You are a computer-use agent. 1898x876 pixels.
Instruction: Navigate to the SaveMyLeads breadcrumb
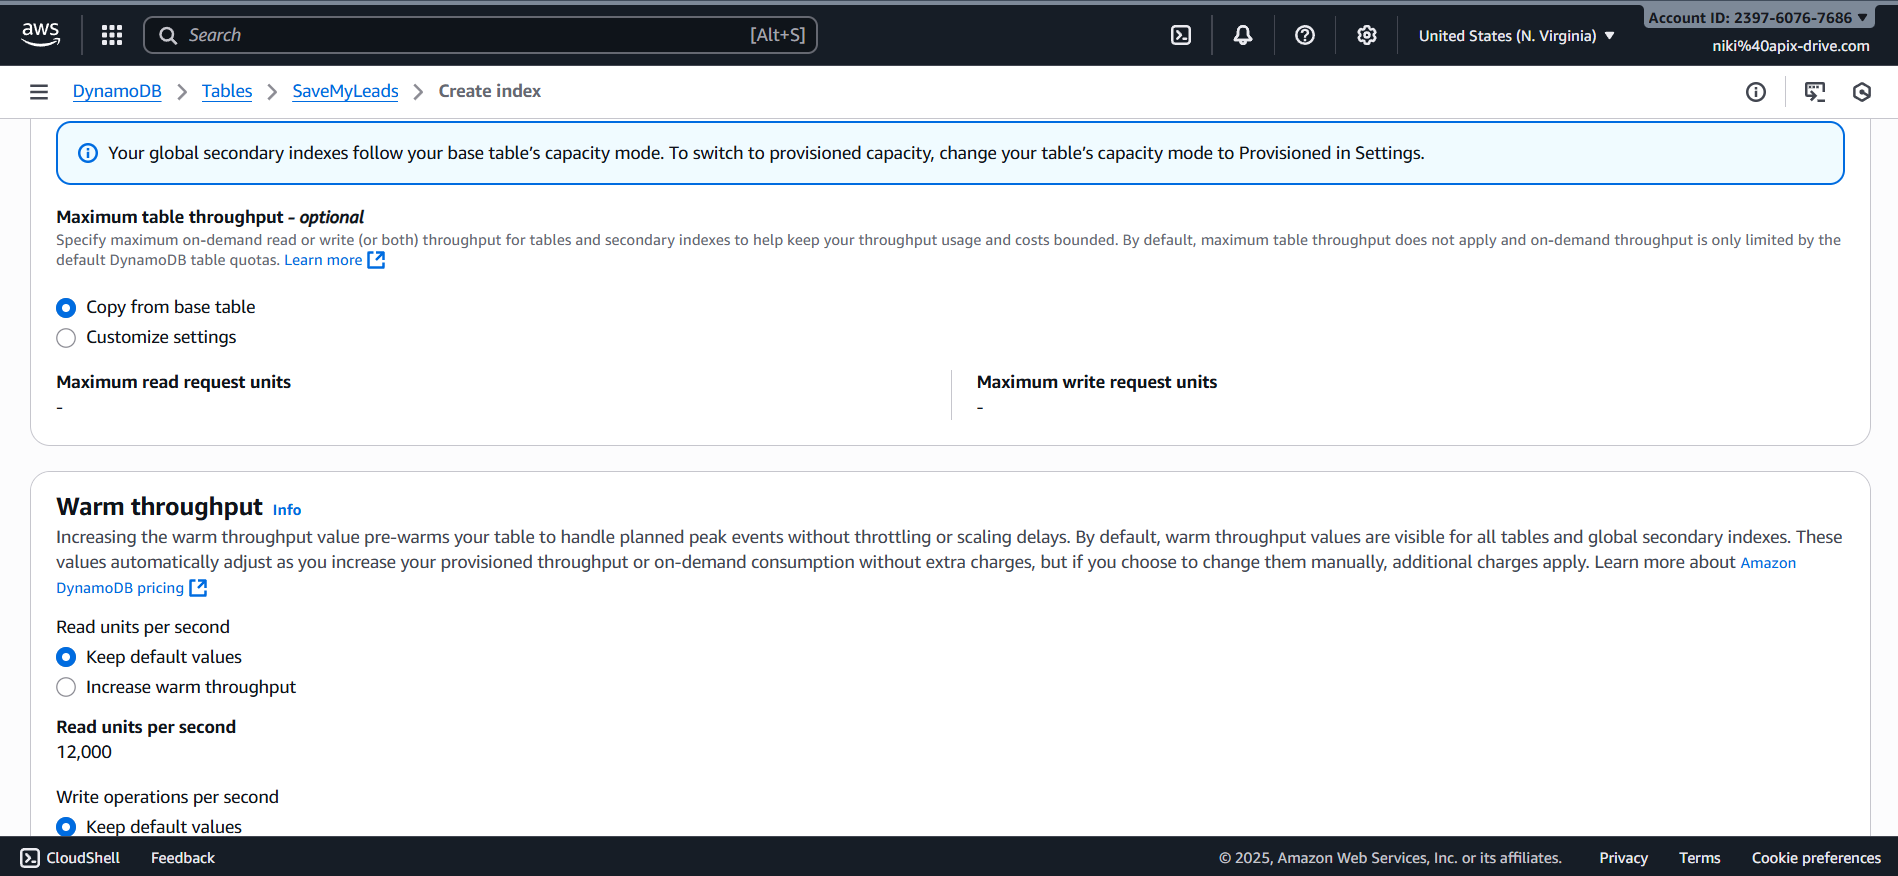pyautogui.click(x=345, y=91)
